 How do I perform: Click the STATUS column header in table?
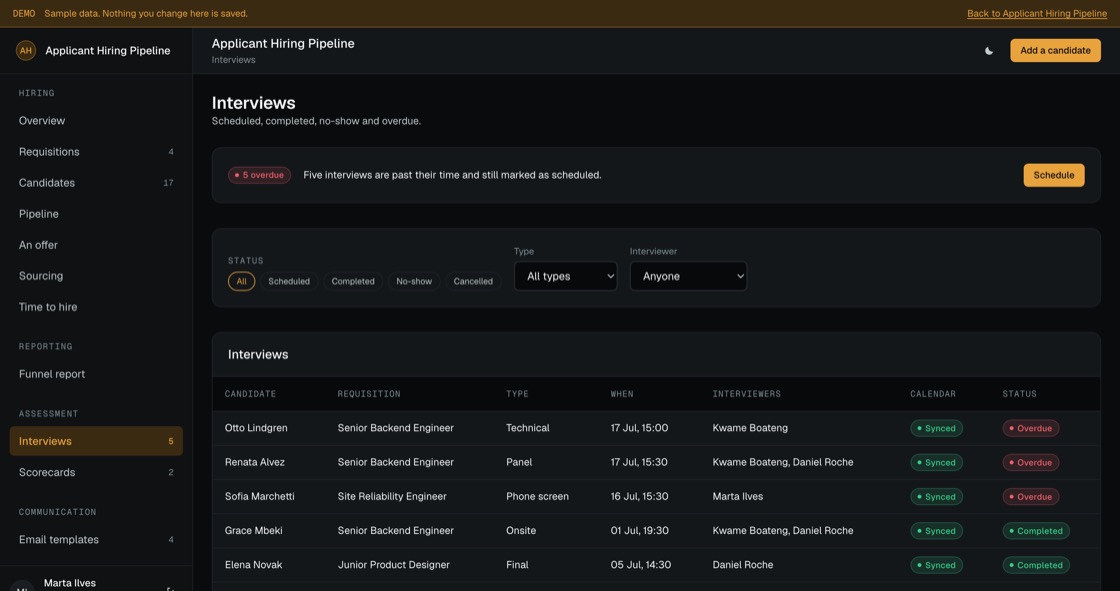(x=1019, y=394)
